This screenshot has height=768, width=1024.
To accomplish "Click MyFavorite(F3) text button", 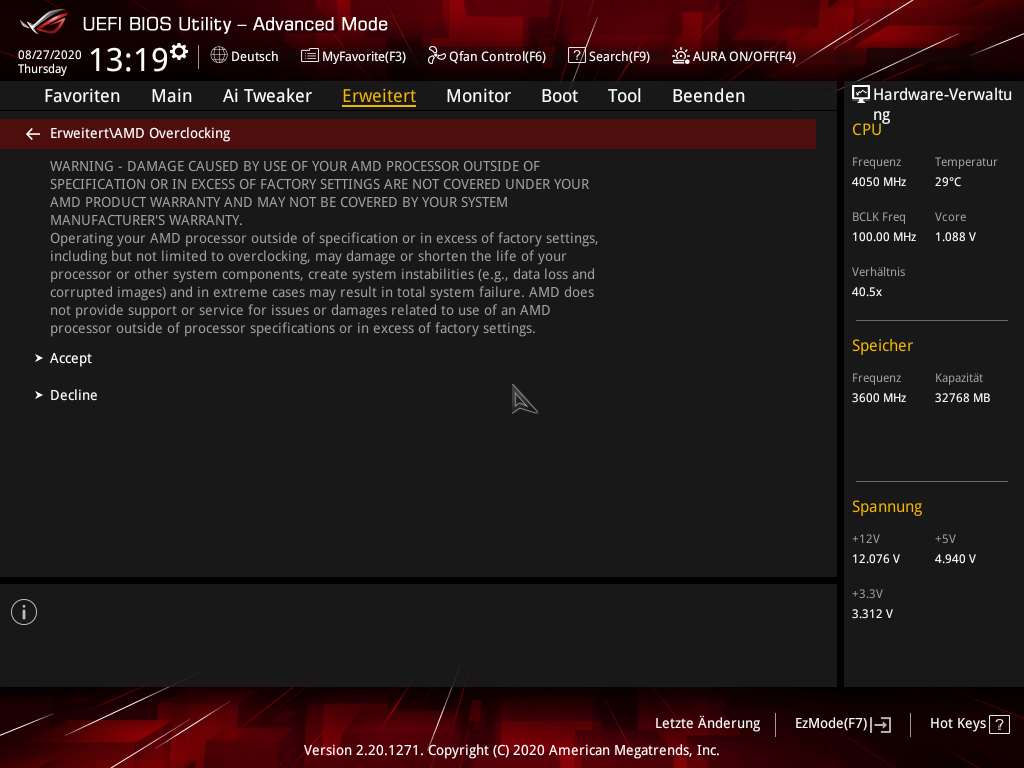I will click(x=364, y=56).
